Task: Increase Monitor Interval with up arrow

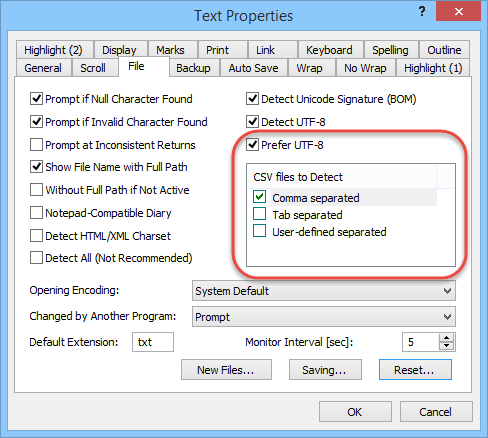Action: pyautogui.click(x=446, y=338)
